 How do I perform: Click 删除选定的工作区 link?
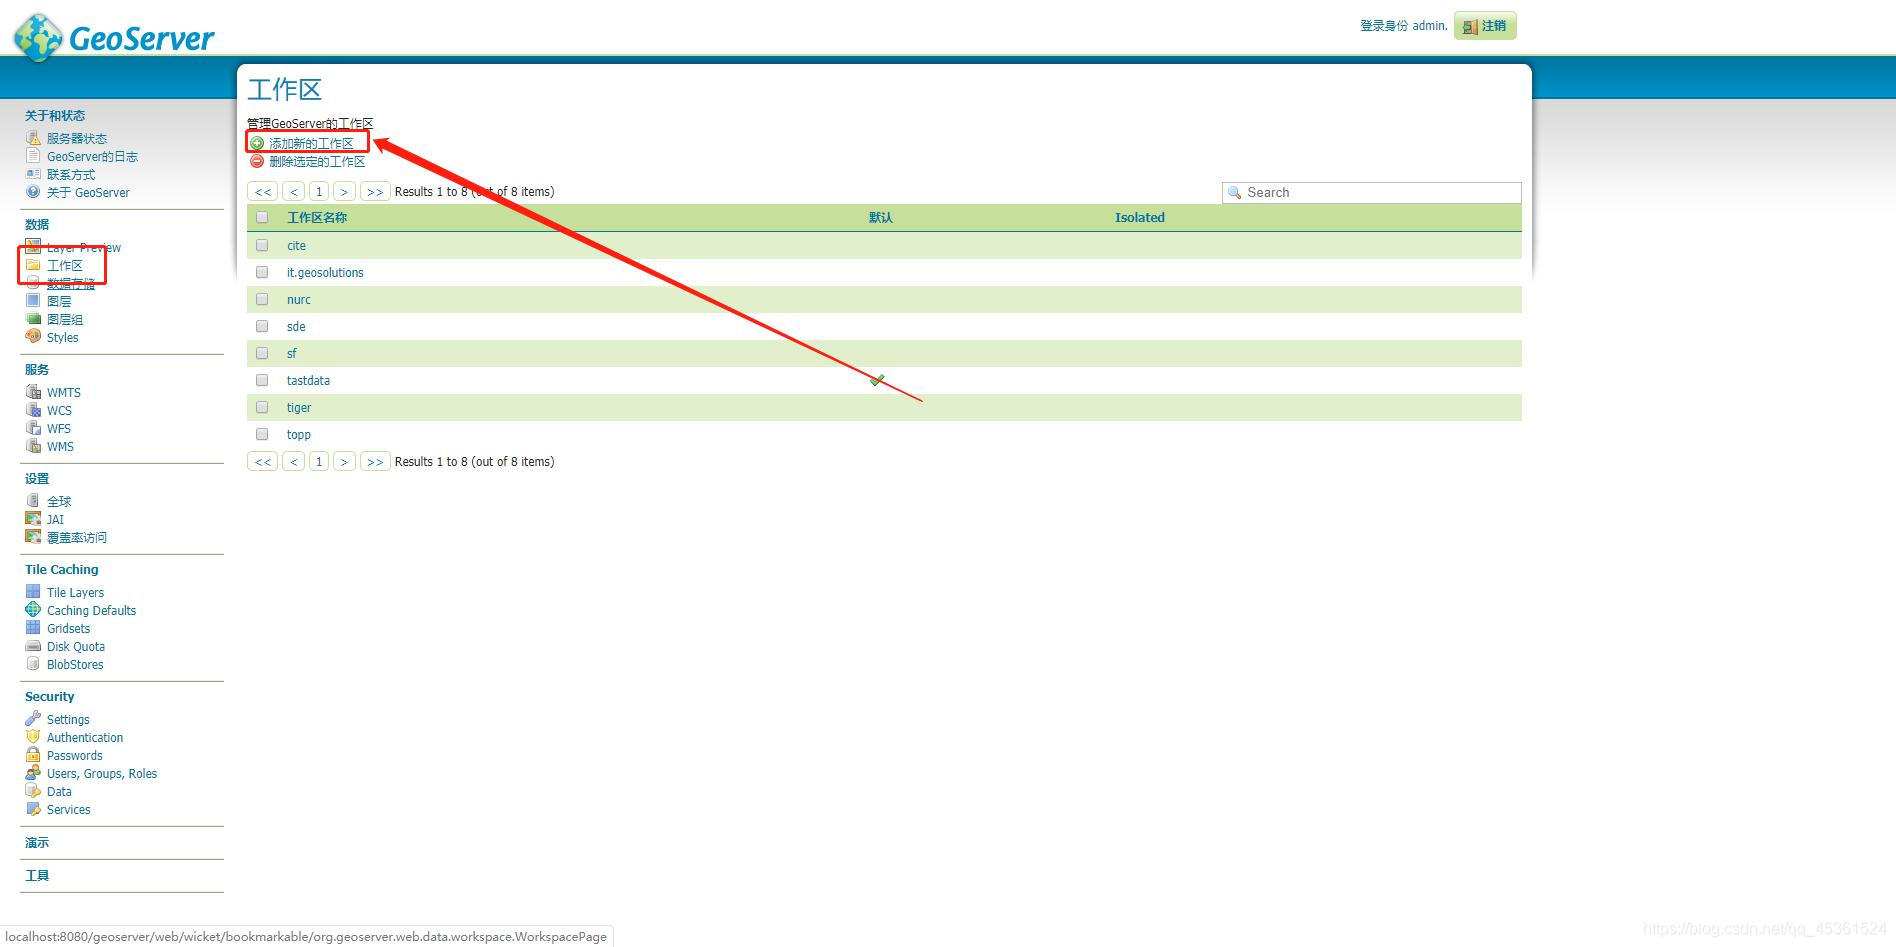317,161
